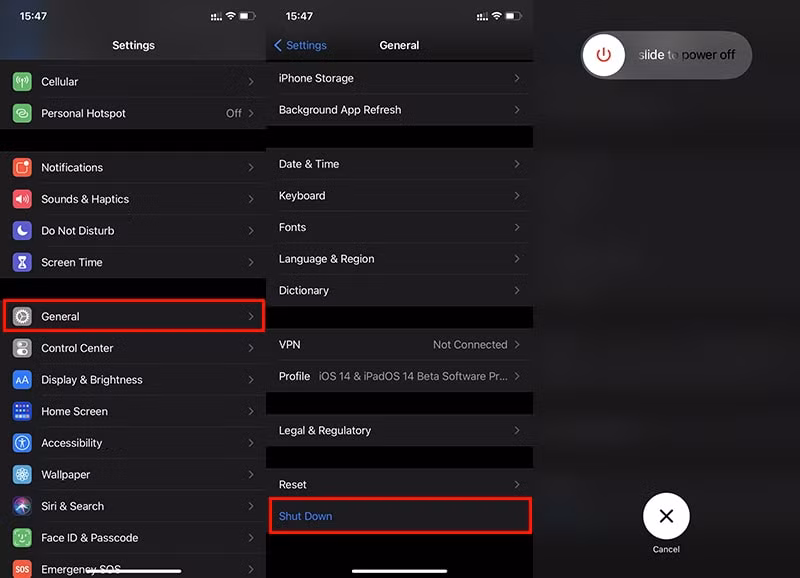This screenshot has width=800, height=578.
Task: Go back to Settings from General
Action: pos(301,45)
